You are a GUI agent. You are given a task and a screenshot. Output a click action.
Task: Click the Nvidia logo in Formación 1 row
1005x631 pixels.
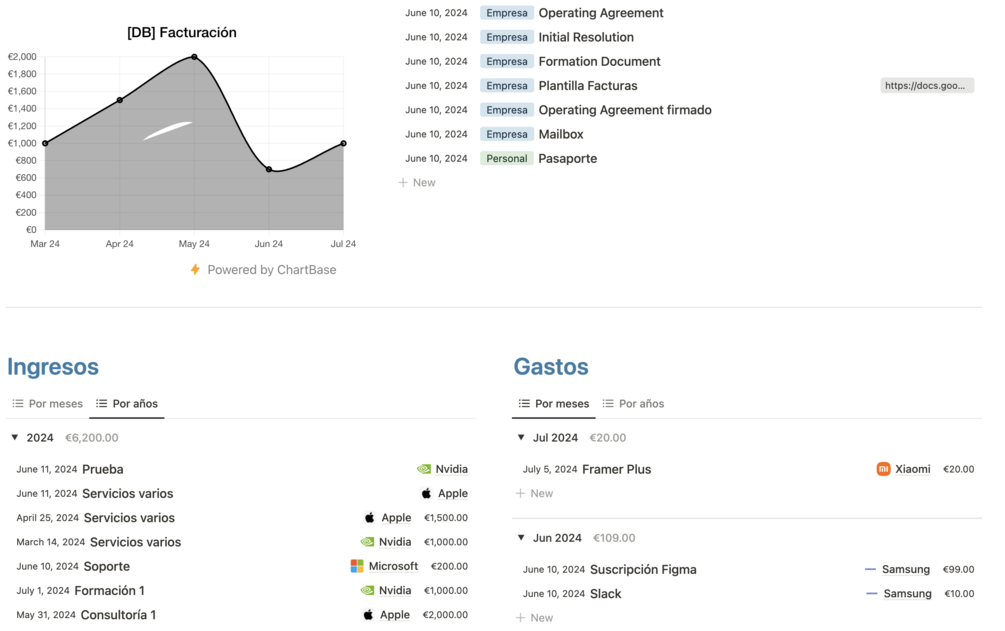[367, 591]
